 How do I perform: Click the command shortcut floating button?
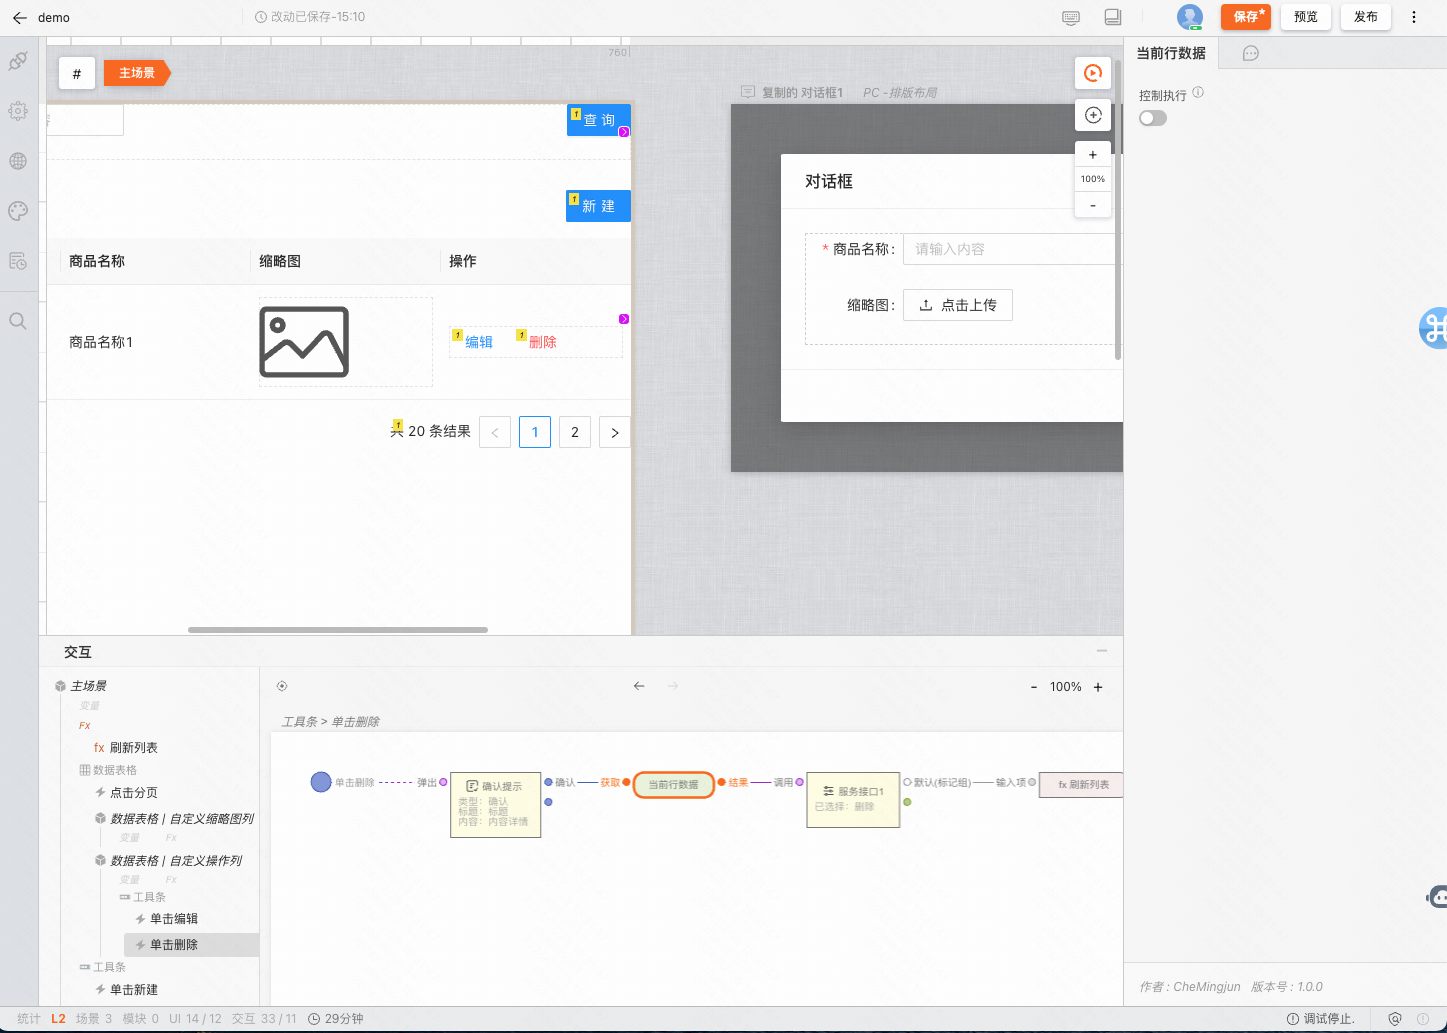point(1434,328)
